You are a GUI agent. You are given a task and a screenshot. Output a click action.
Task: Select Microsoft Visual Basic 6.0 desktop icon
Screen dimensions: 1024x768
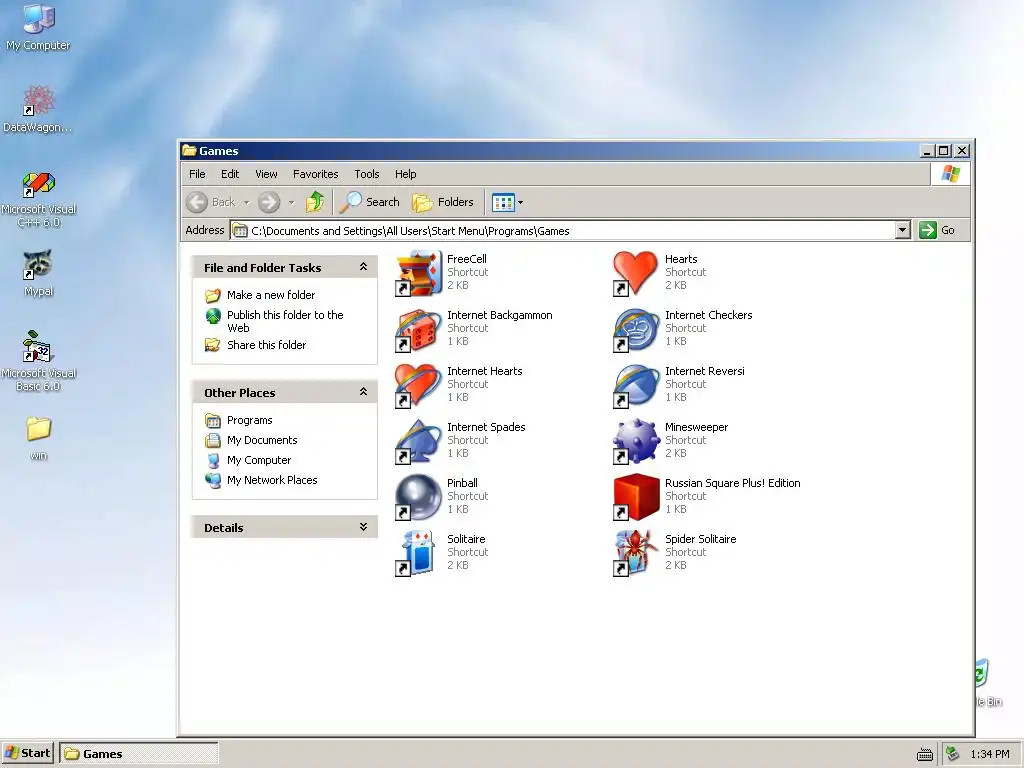click(39, 360)
